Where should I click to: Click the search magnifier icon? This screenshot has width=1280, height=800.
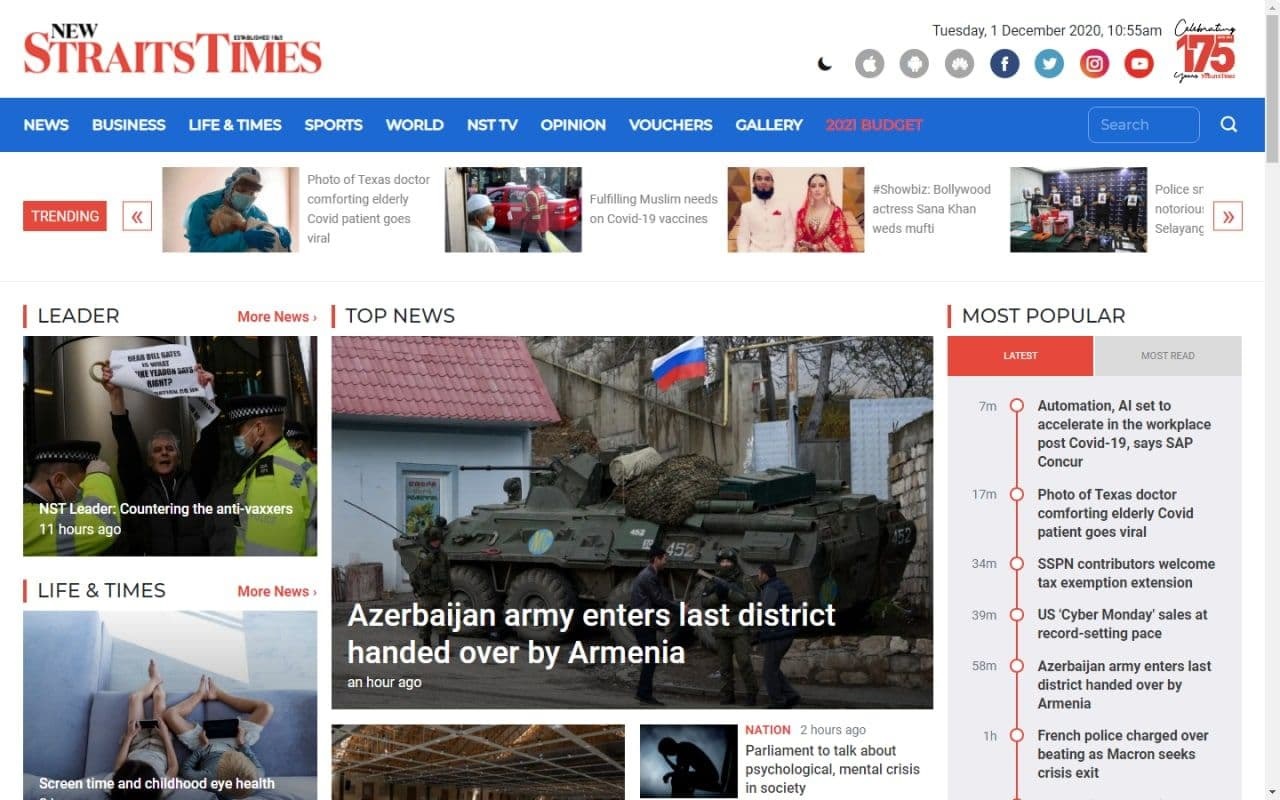pyautogui.click(x=1229, y=125)
